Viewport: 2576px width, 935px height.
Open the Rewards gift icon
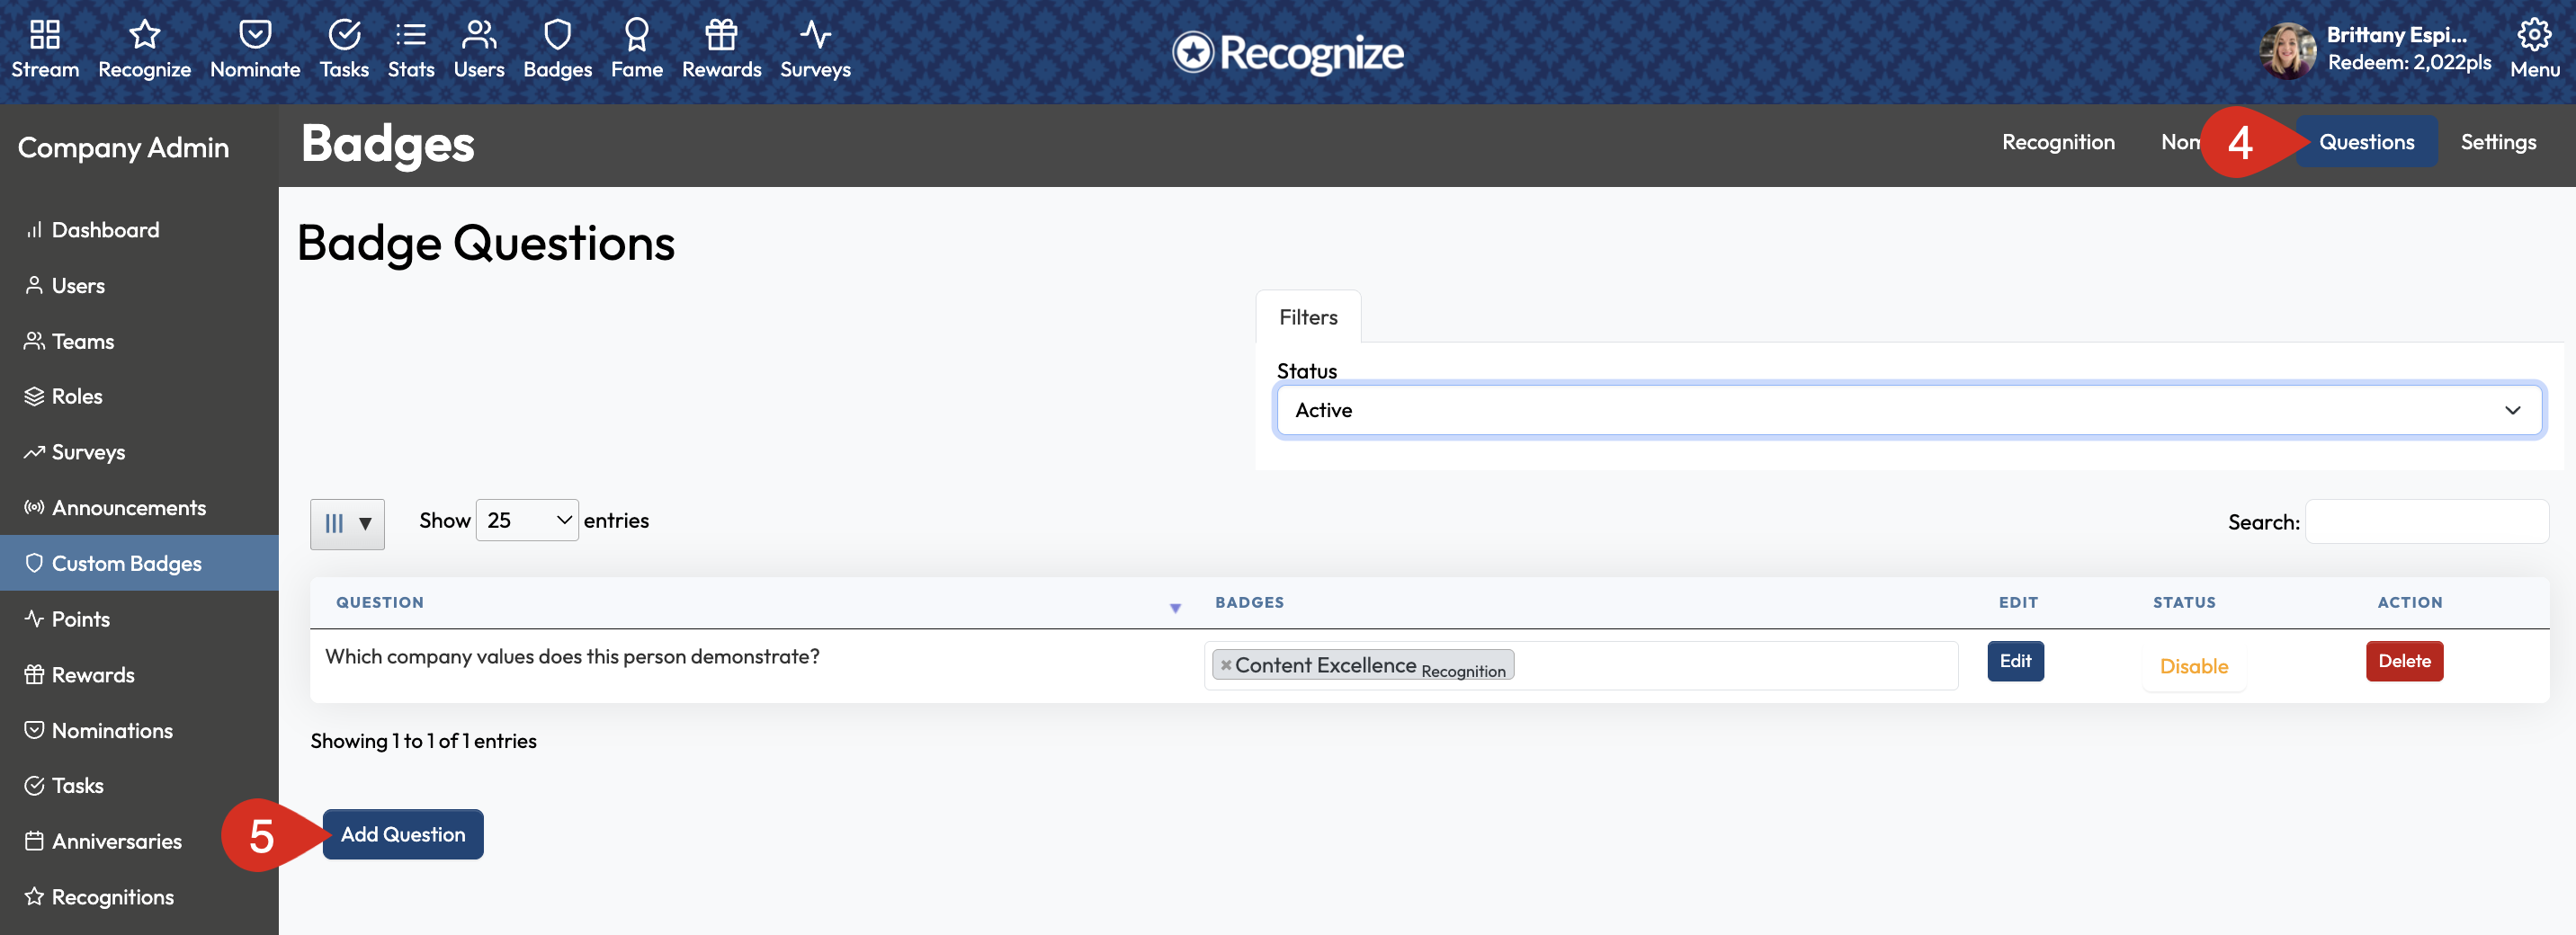pyautogui.click(x=720, y=35)
